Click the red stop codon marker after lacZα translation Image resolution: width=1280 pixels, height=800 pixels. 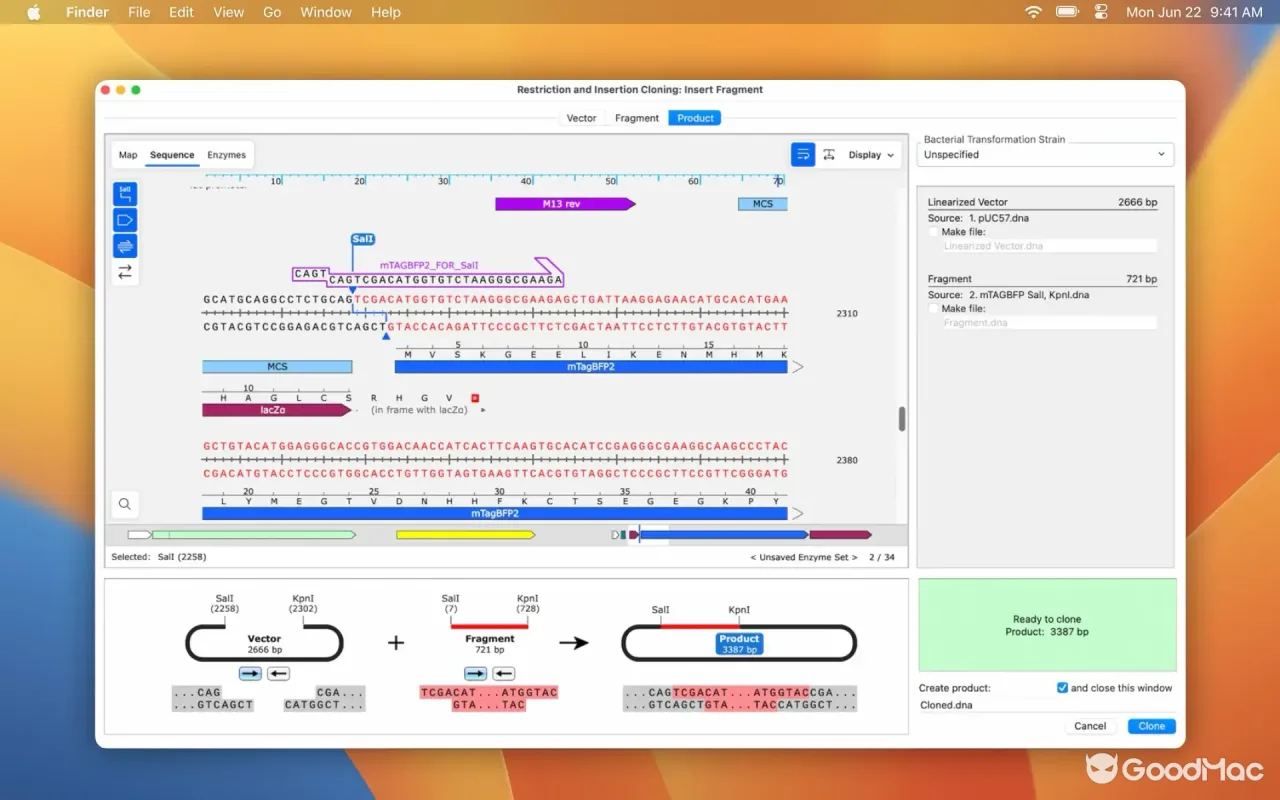click(475, 397)
